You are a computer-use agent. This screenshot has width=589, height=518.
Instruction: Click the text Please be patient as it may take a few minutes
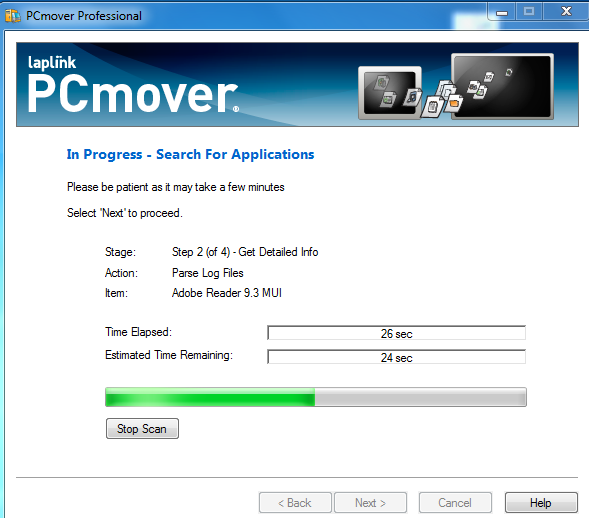175,187
